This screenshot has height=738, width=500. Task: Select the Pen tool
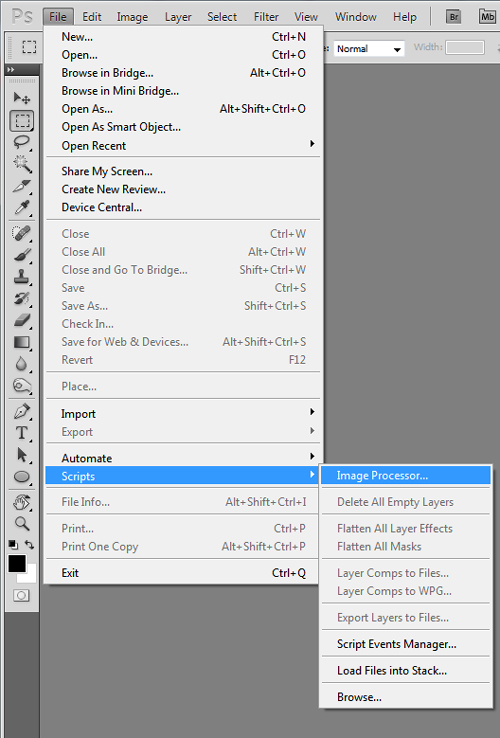22,411
